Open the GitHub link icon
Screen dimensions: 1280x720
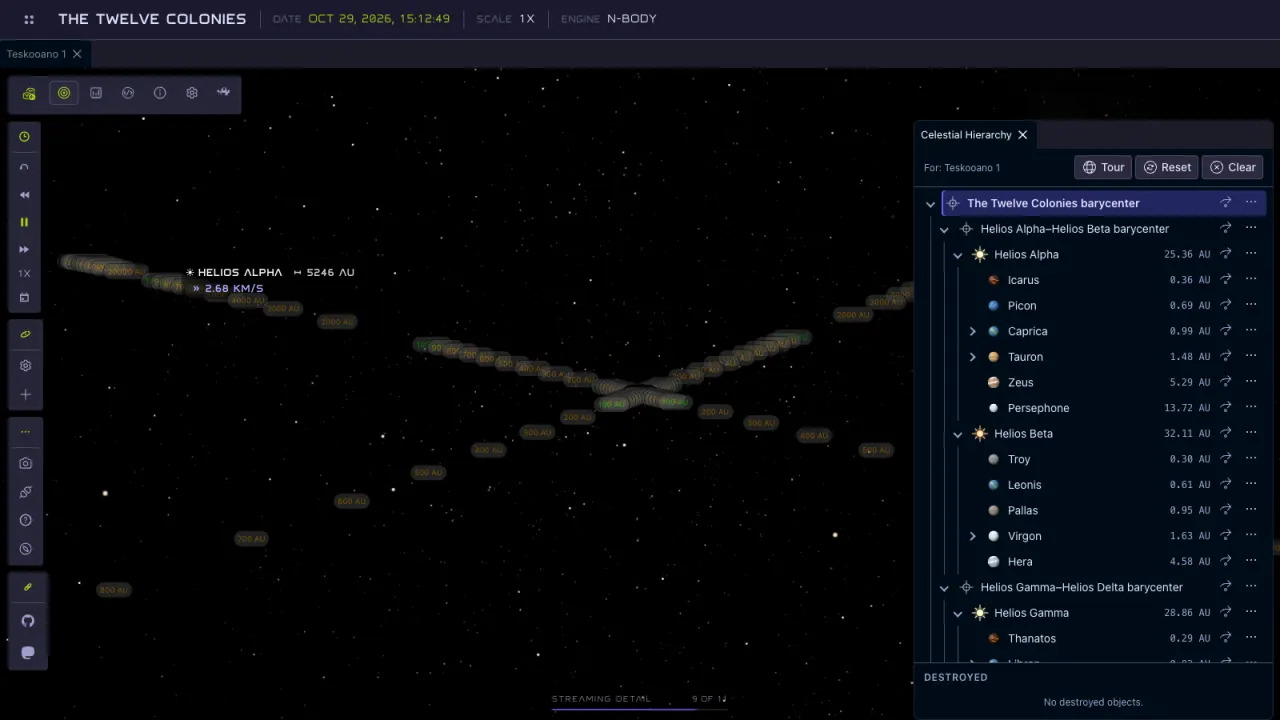click(x=28, y=621)
